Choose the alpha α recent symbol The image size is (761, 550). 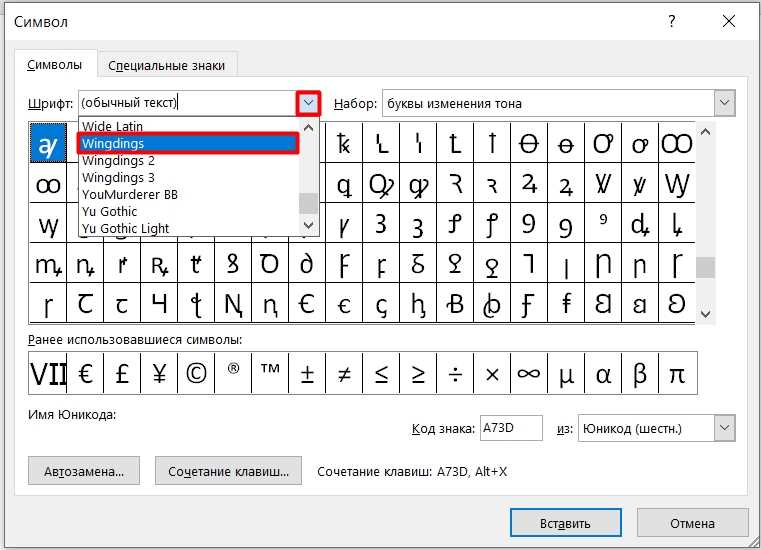(603, 373)
